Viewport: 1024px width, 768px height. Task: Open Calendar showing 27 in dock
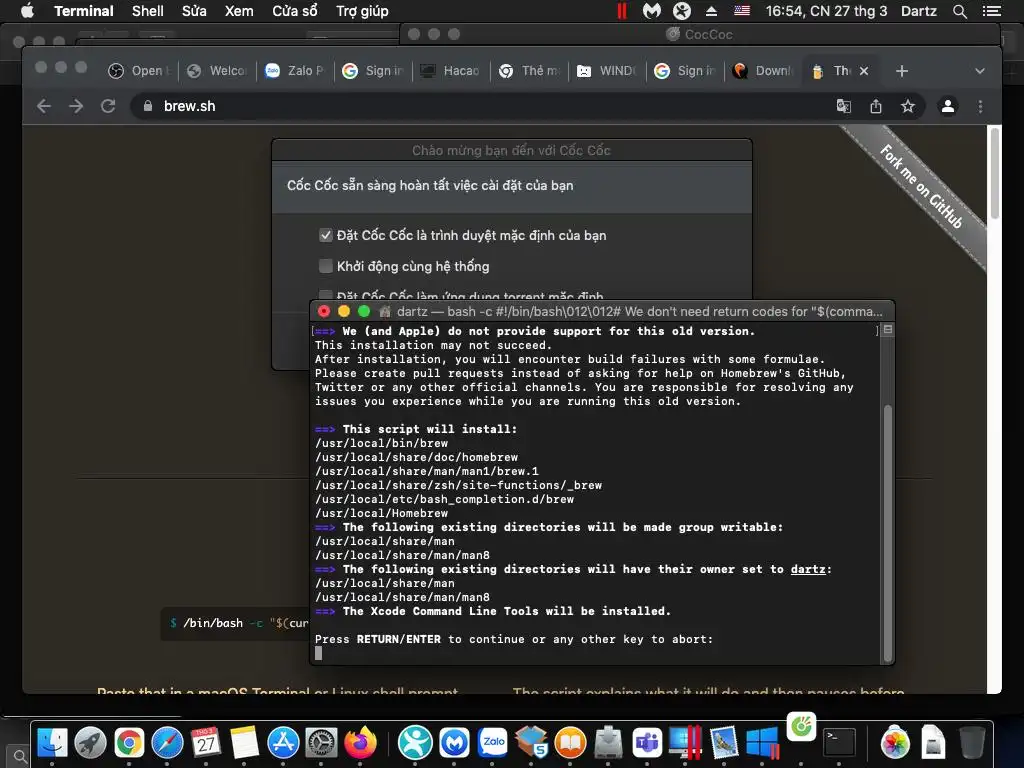point(206,743)
